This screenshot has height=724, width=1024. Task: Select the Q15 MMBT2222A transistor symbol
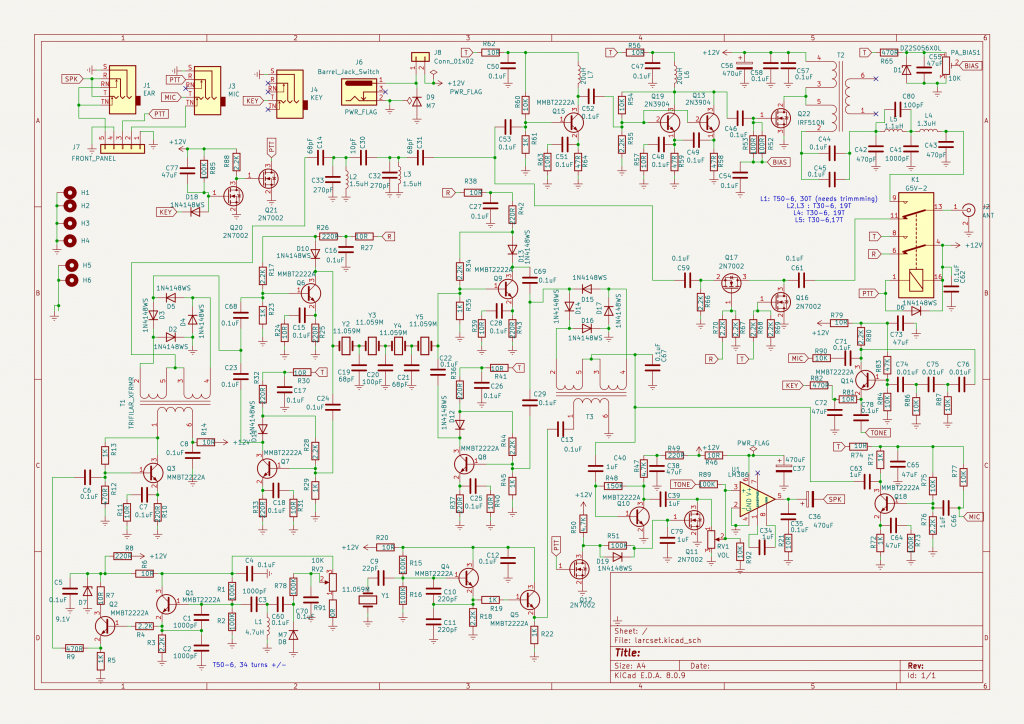point(573,122)
